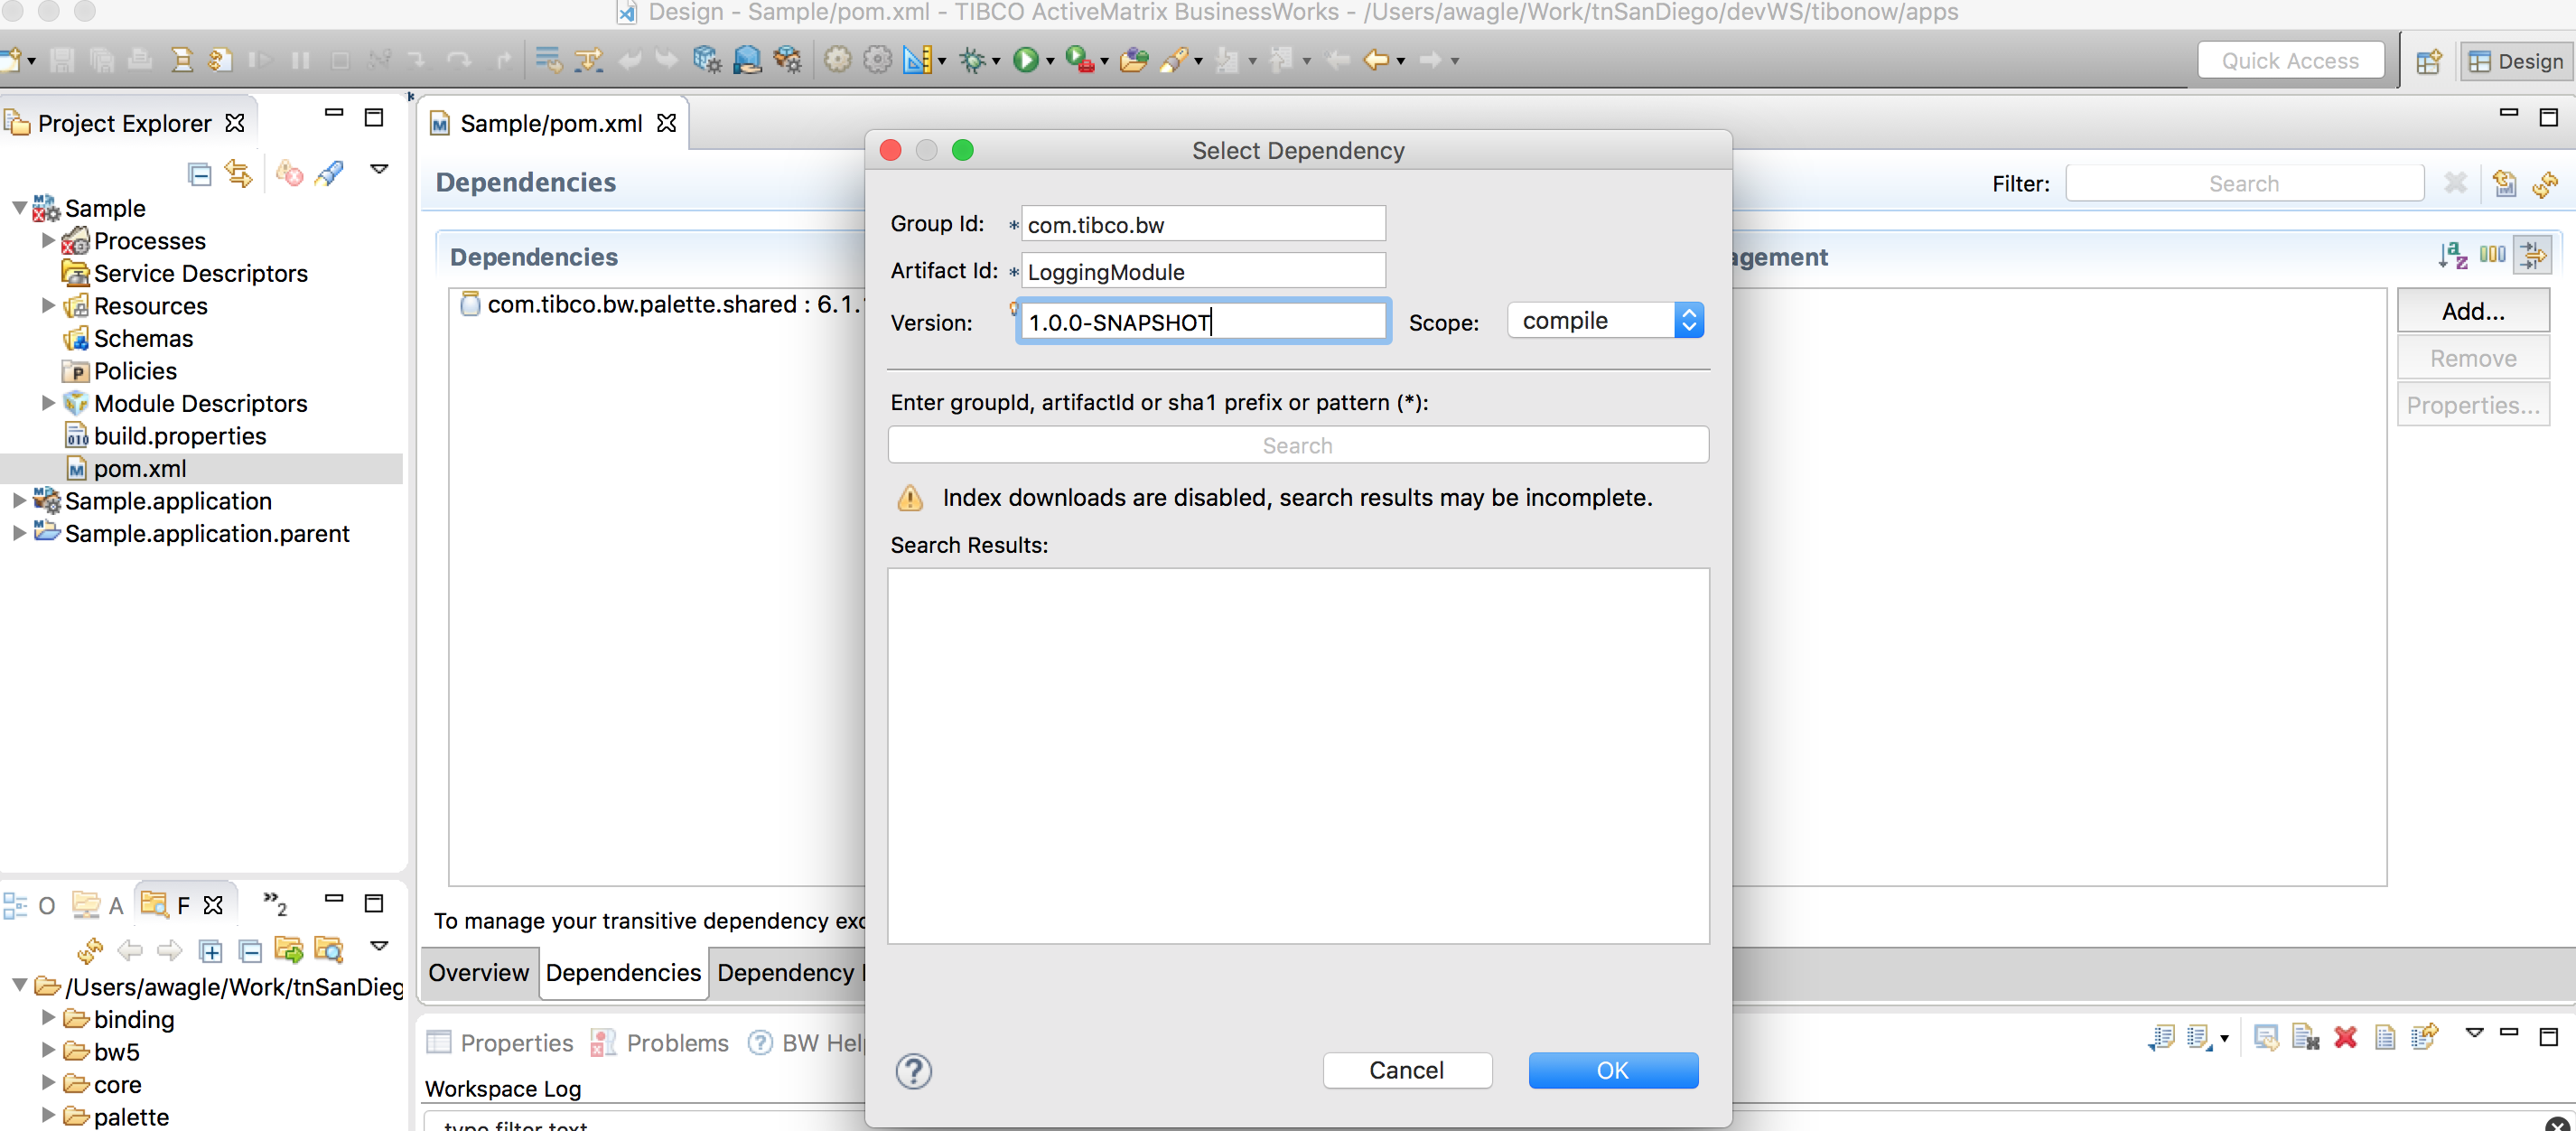Image resolution: width=2576 pixels, height=1131 pixels.
Task: Click the back arrow navigation icon in toolbar
Action: (1376, 61)
